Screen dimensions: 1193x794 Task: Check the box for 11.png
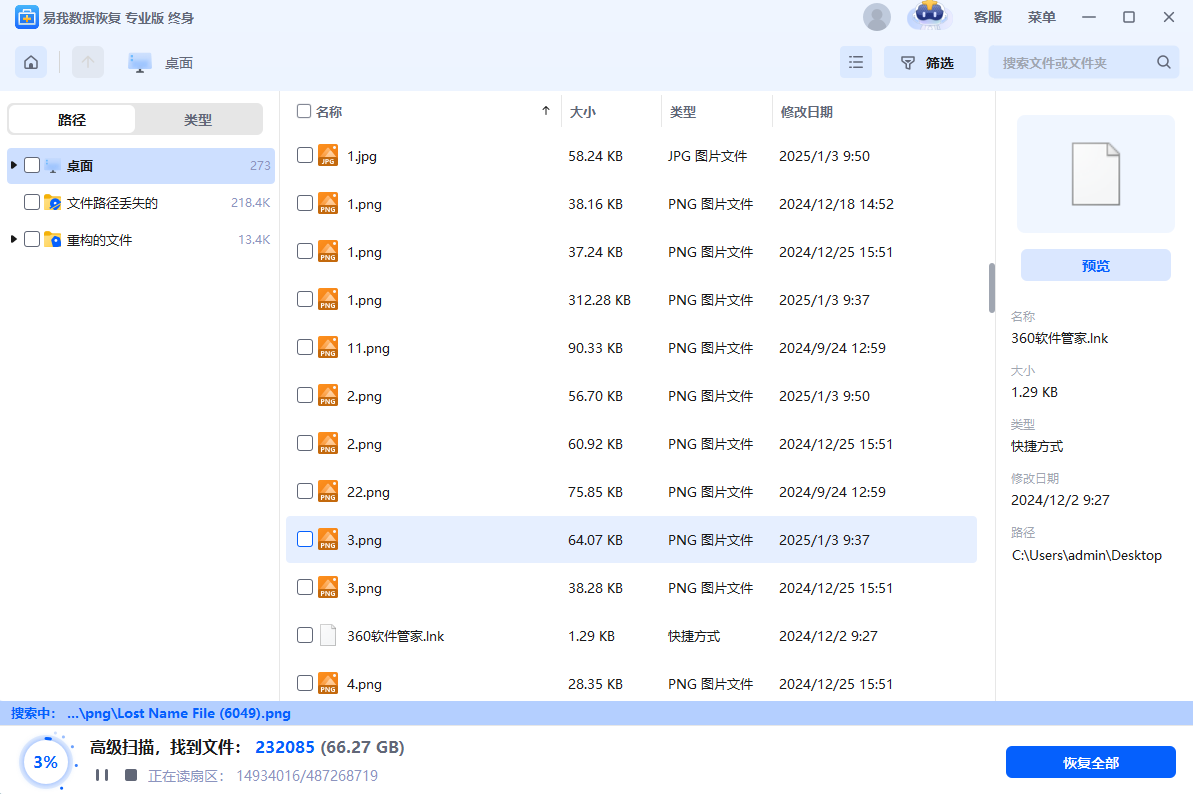pyautogui.click(x=304, y=348)
